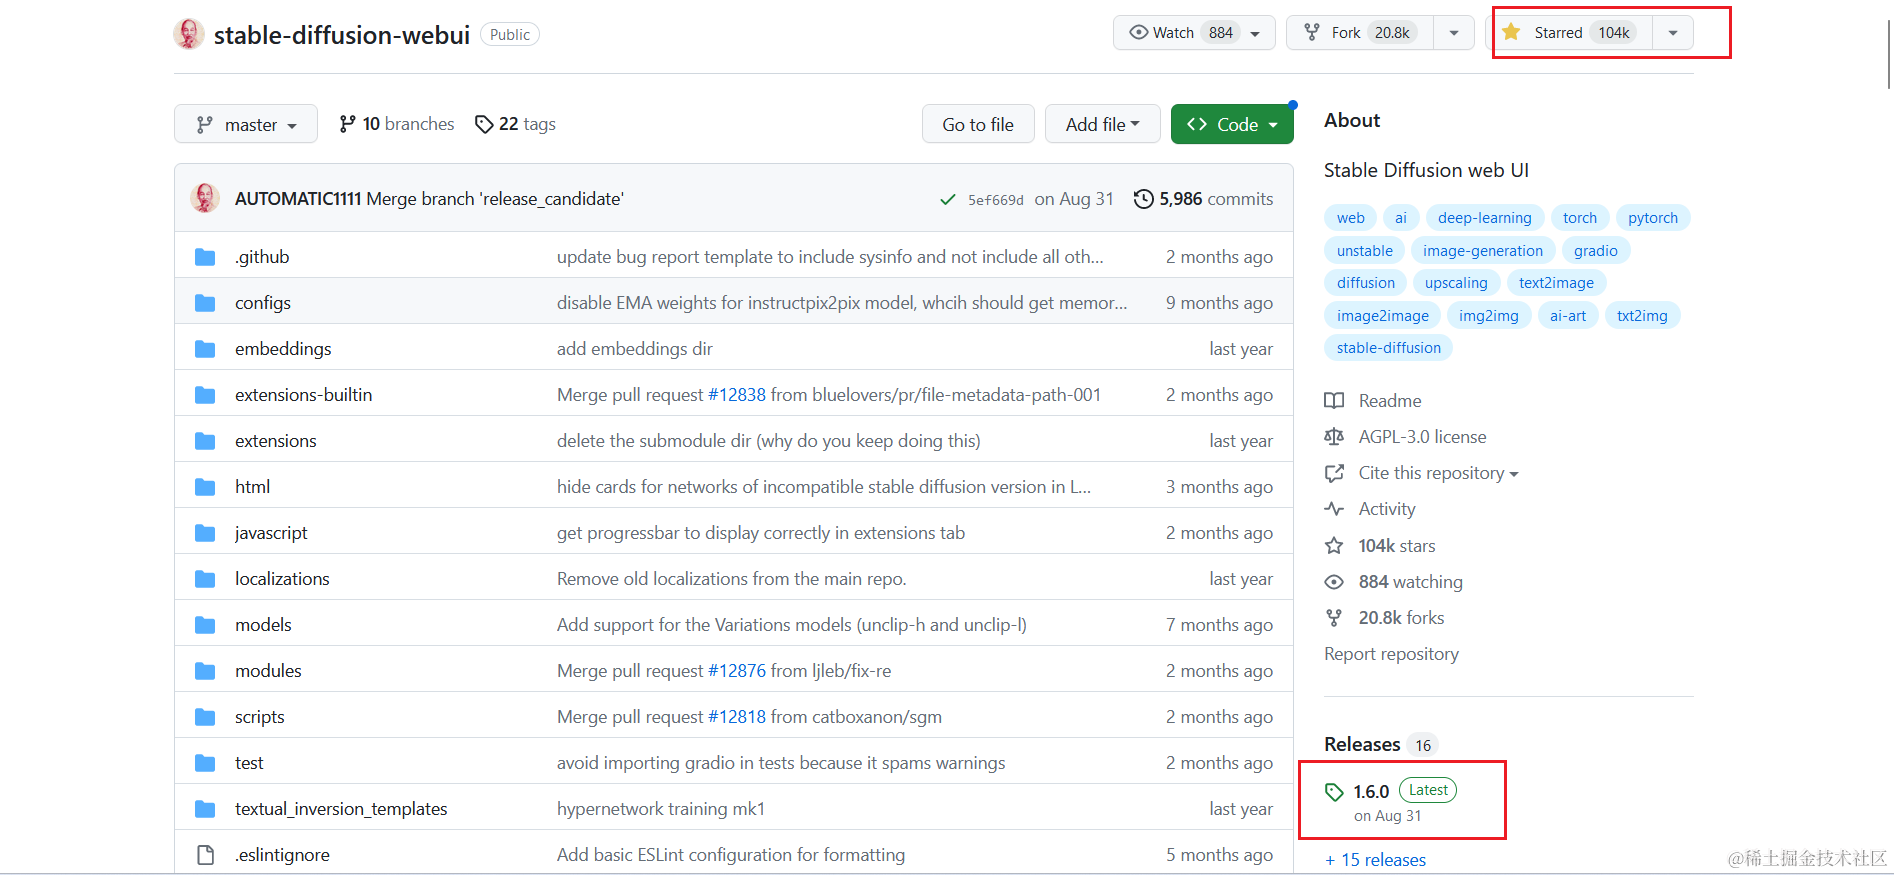The image size is (1894, 875).
Task: Click the stable-diffusion topic tag
Action: (x=1388, y=348)
